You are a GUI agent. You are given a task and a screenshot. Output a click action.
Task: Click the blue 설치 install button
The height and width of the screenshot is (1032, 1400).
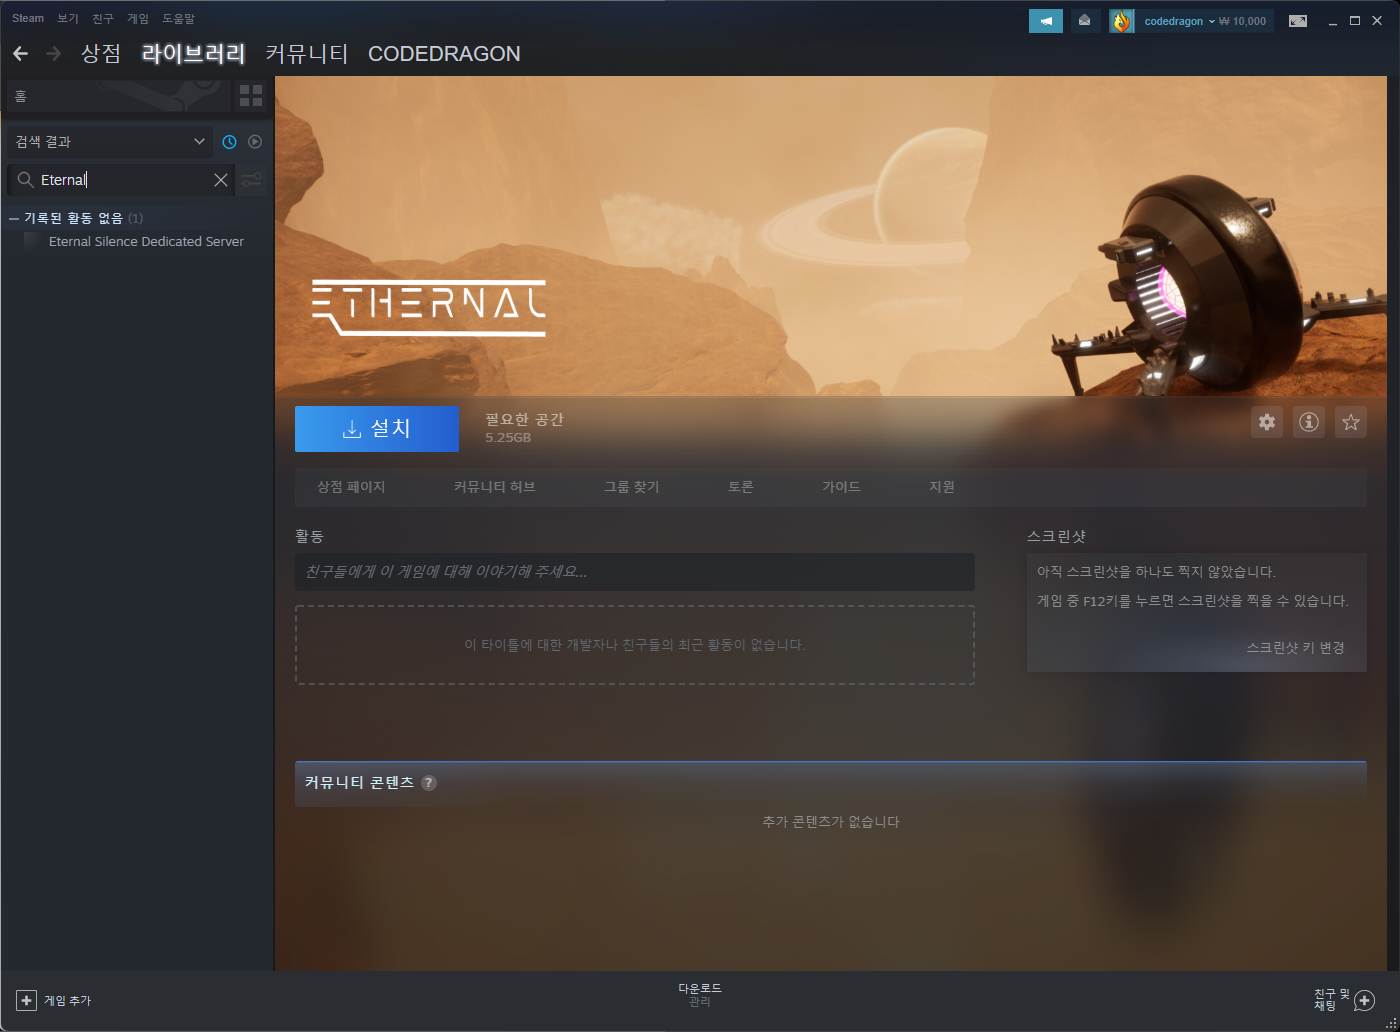(x=377, y=428)
